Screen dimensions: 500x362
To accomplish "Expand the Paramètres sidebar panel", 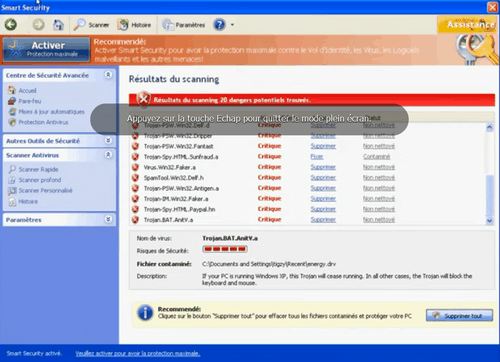I will click(108, 219).
